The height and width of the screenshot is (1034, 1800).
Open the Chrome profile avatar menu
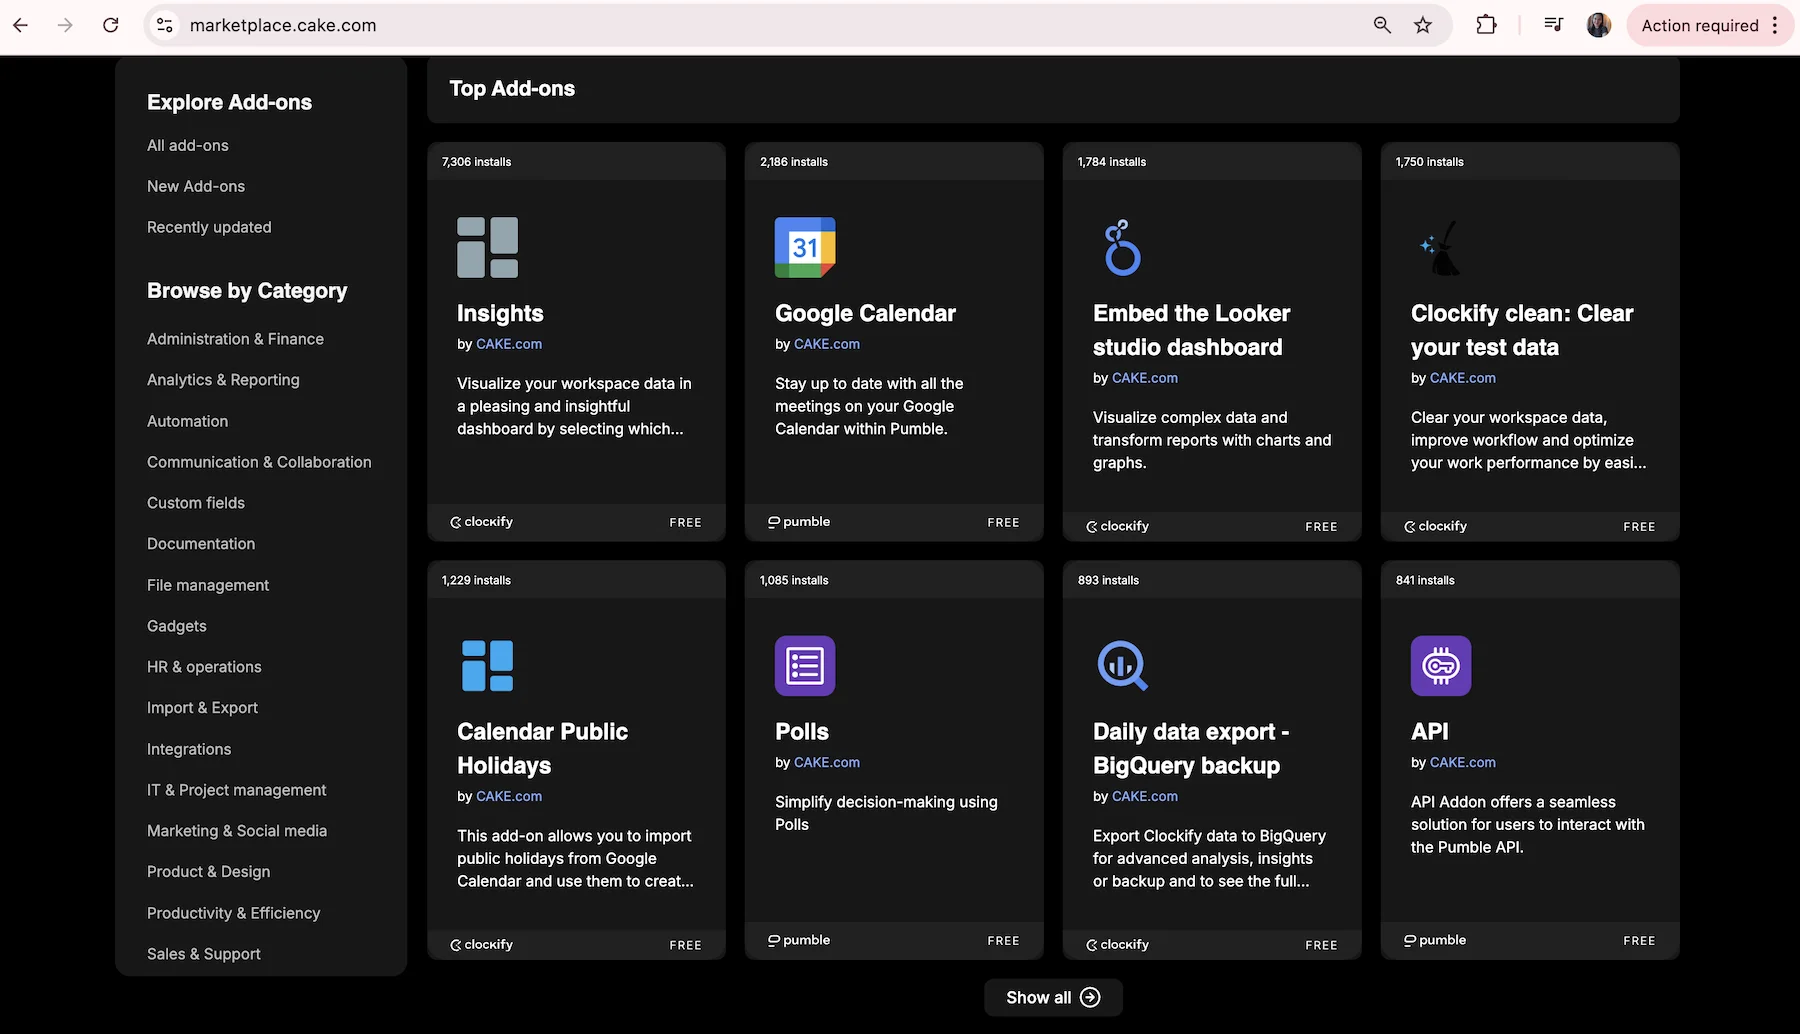click(x=1598, y=25)
